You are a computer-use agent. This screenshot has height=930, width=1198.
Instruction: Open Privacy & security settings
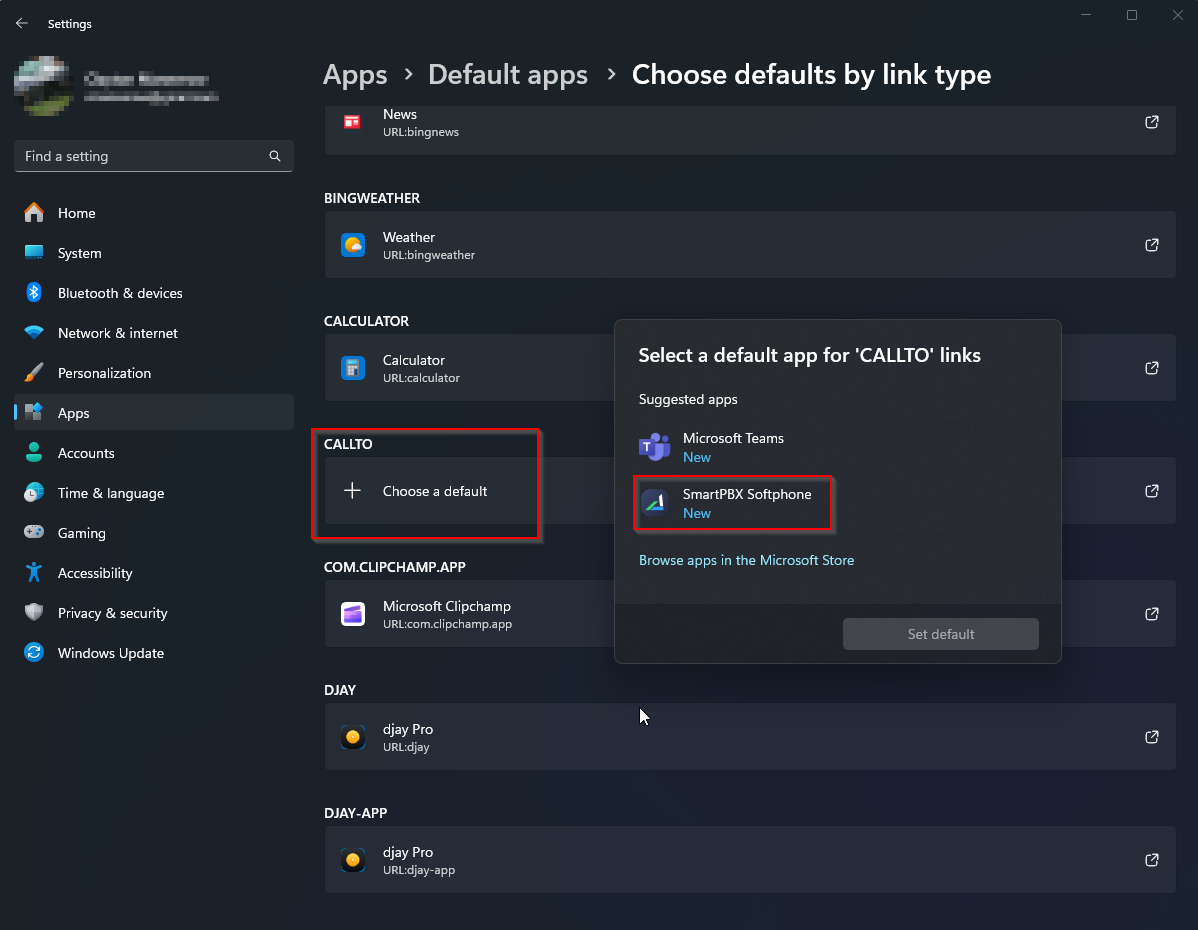pos(154,613)
